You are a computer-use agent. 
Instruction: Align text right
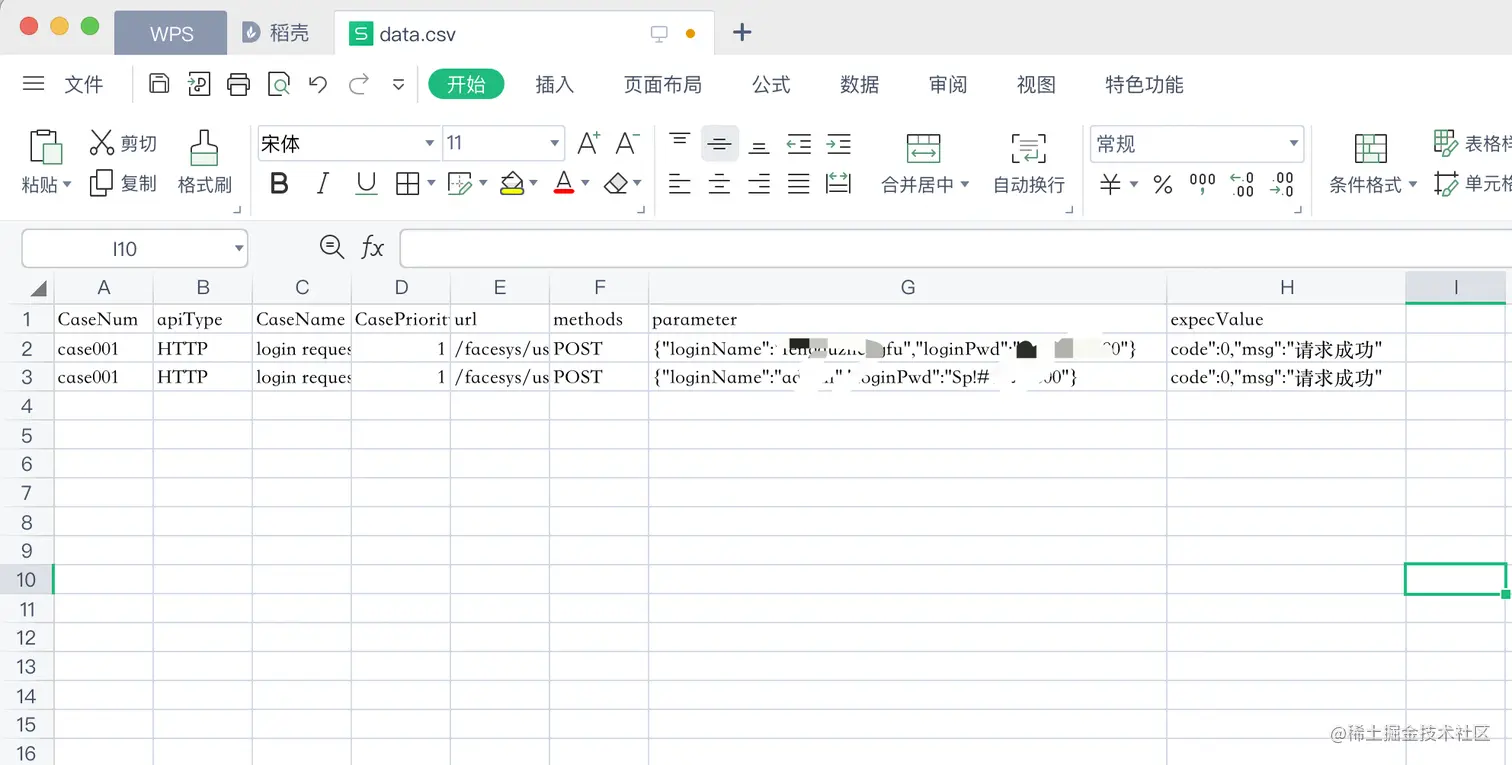point(759,183)
